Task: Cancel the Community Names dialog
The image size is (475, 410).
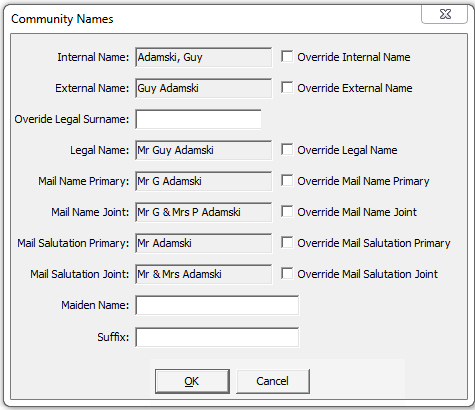Action: pos(273,381)
